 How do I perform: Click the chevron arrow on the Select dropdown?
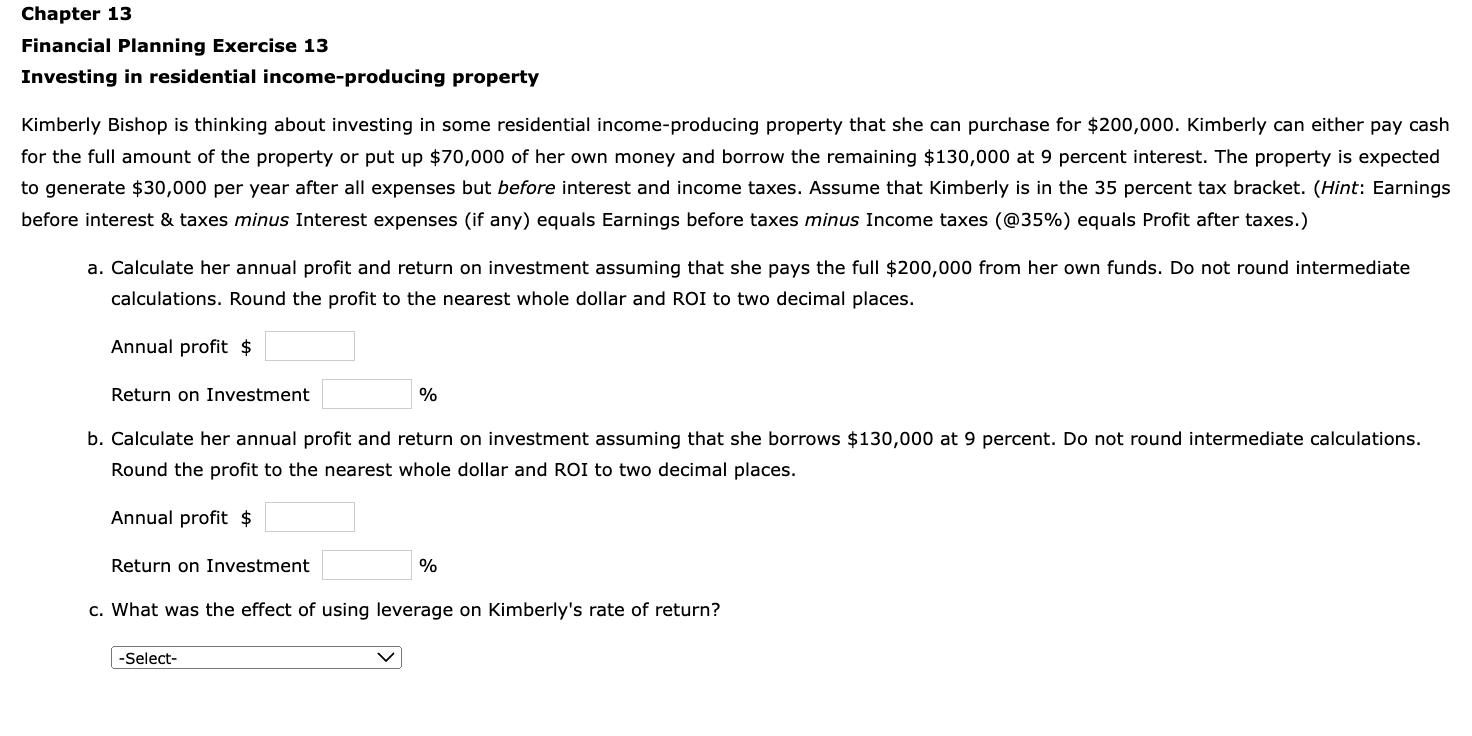387,657
